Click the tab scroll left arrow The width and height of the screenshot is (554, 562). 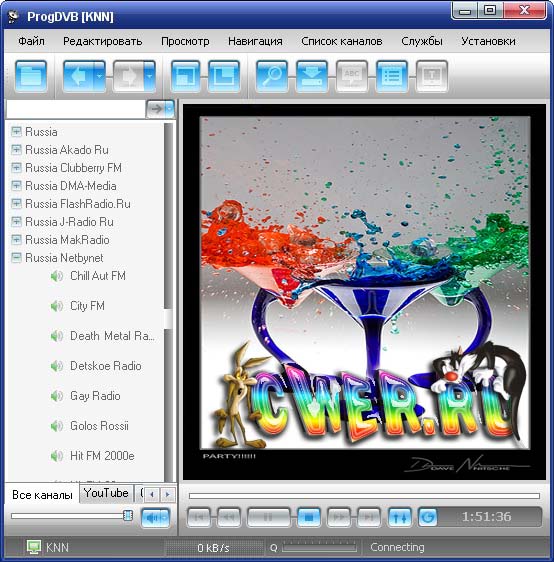click(152, 495)
